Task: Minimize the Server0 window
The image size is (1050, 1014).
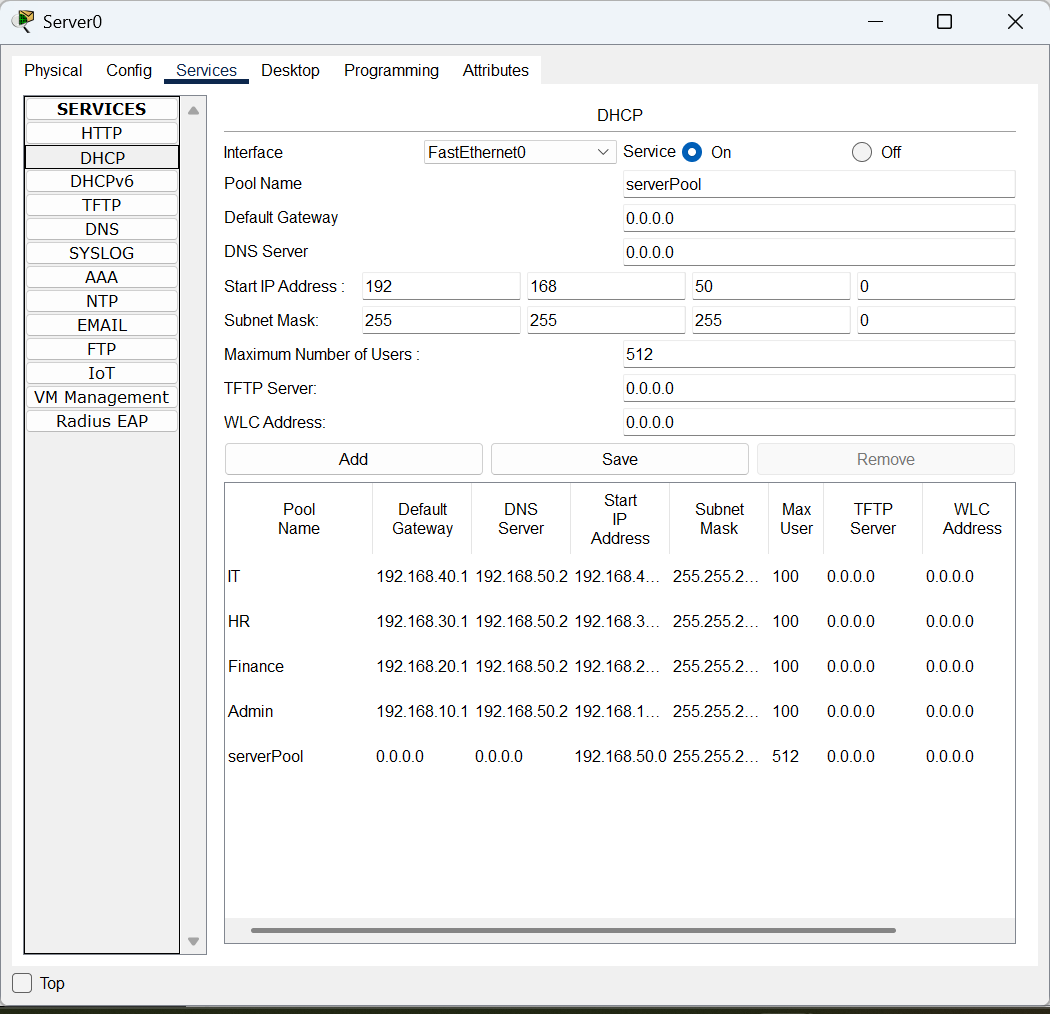Action: (875, 21)
